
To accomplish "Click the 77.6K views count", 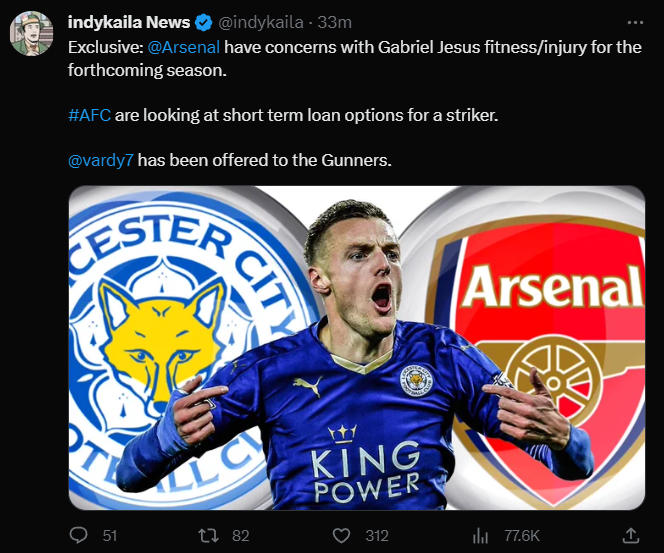I will [520, 535].
